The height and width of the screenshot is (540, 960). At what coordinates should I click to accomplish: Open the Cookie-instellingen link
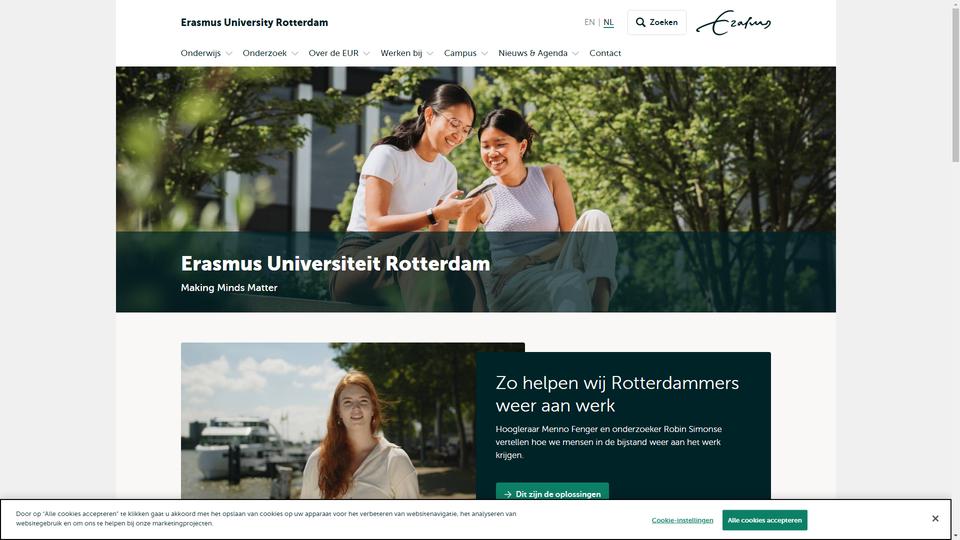(x=682, y=520)
